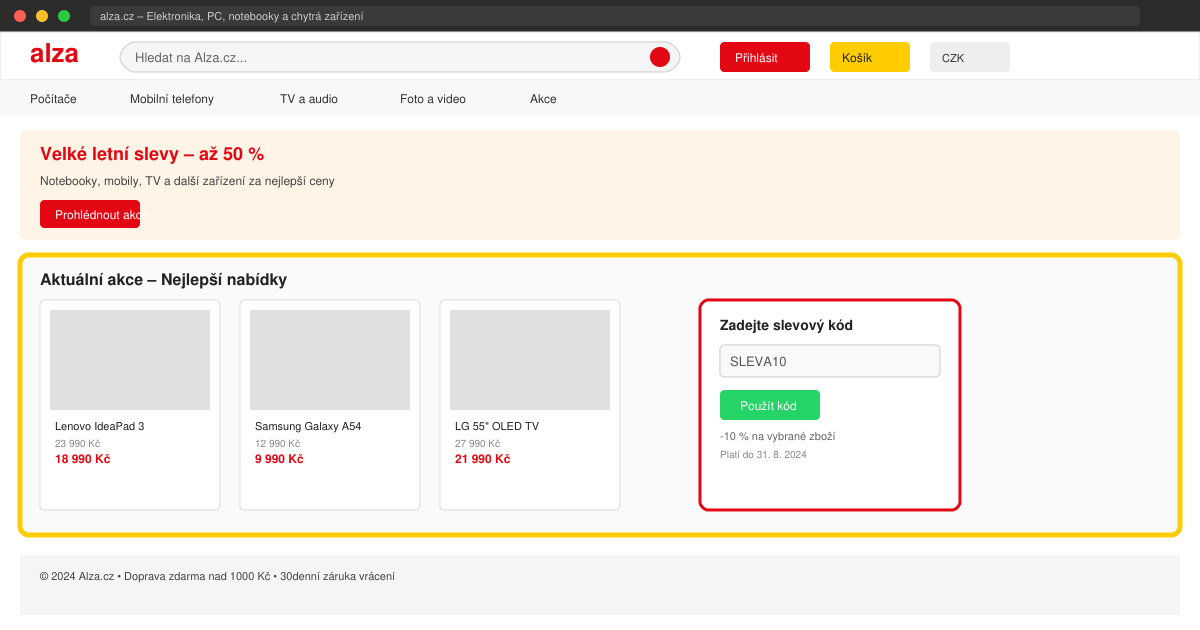1200x630 pixels.
Task: Click the green Použít kód button
Action: click(x=770, y=405)
